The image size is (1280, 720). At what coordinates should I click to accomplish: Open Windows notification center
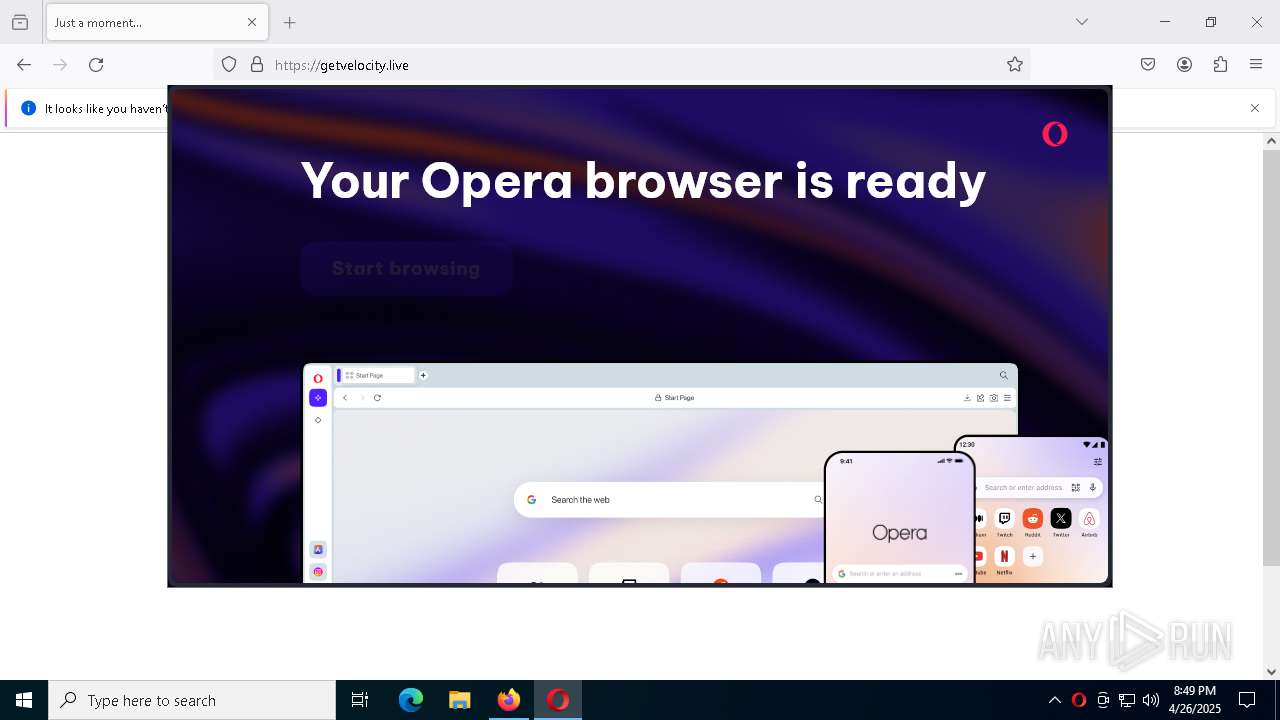coord(1247,700)
